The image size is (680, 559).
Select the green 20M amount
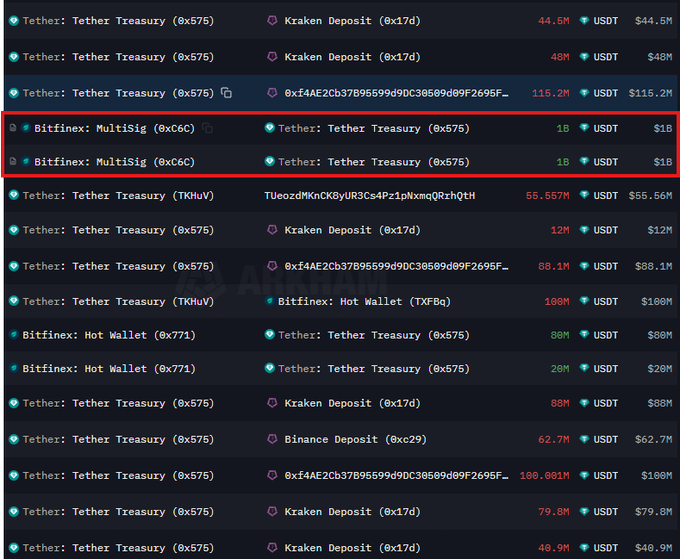click(560, 369)
